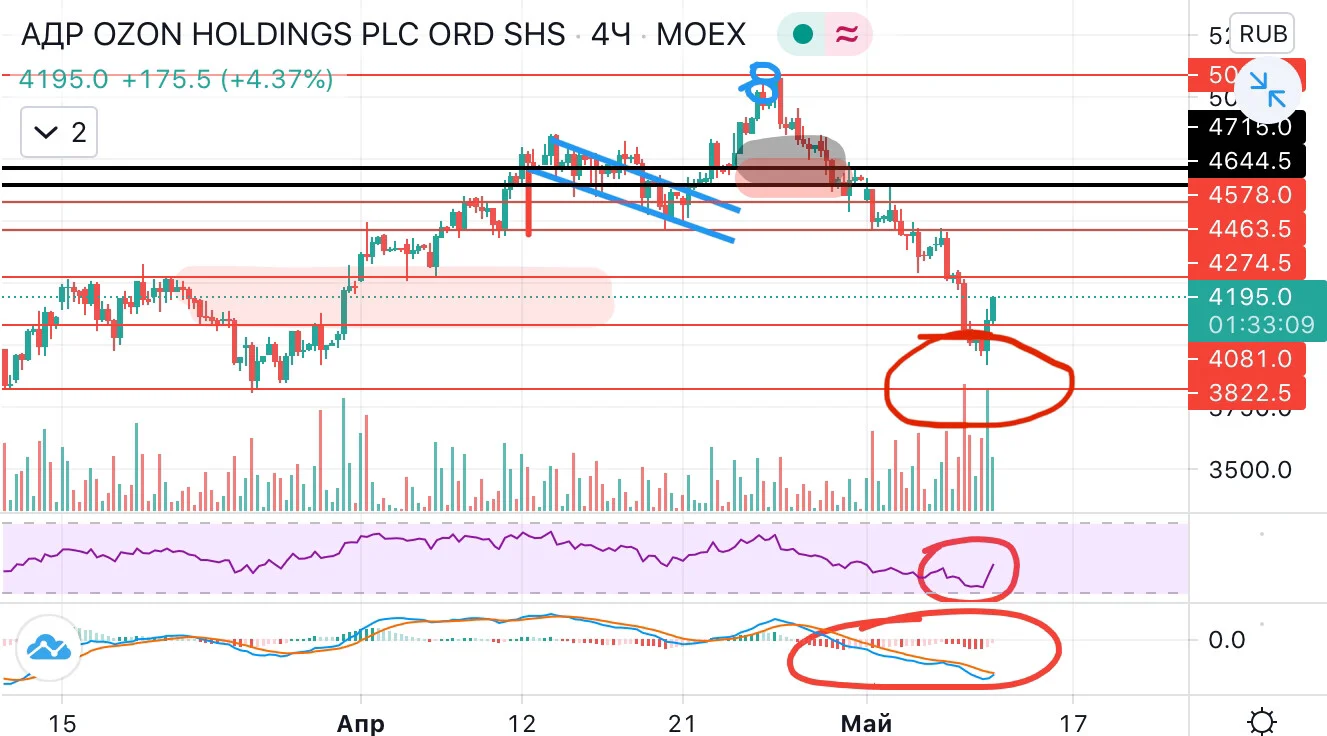
Task: Open symbol search from OZON HOLDINGS title
Action: [x=293, y=35]
